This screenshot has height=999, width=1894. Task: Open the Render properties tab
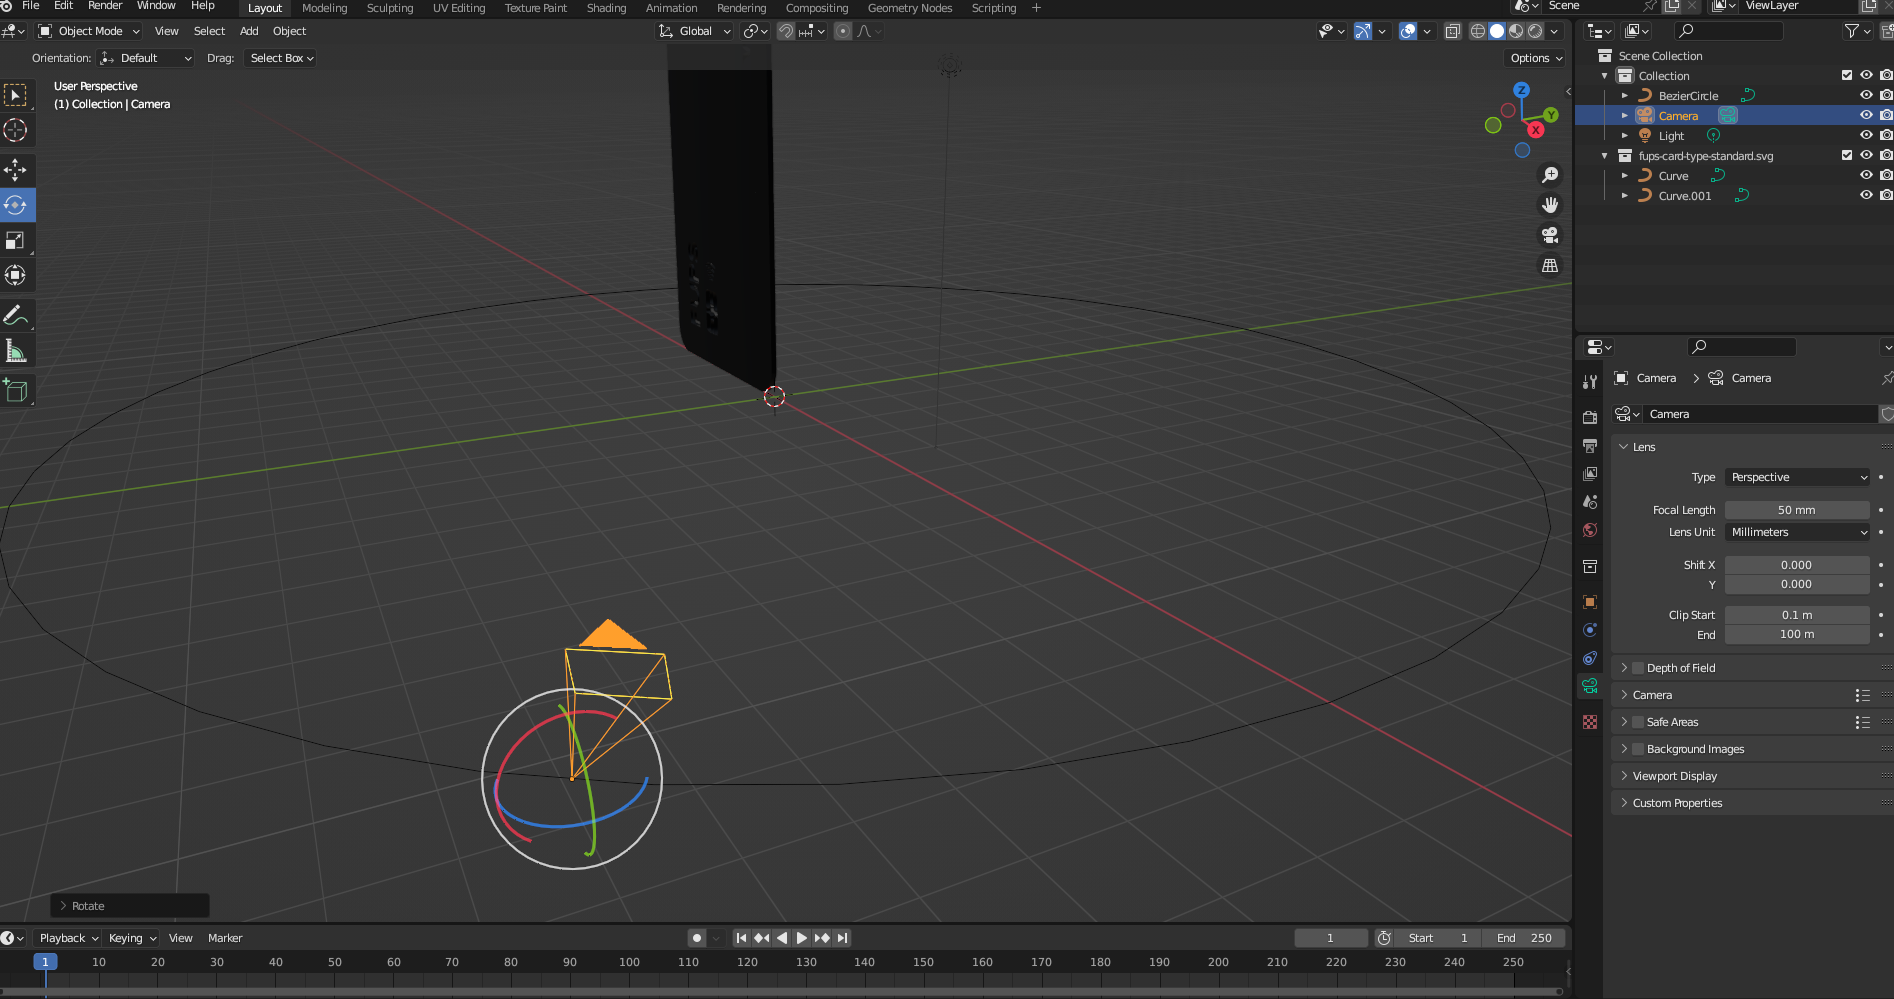pyautogui.click(x=1590, y=418)
